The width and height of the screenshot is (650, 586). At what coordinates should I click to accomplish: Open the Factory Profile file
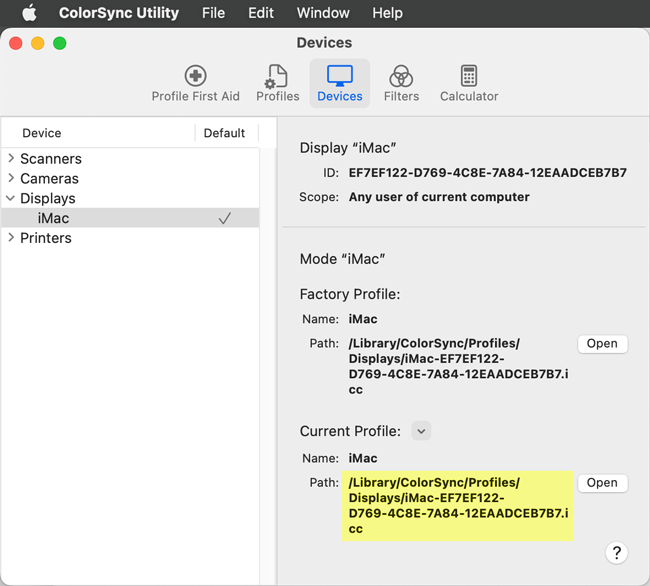[x=602, y=343]
